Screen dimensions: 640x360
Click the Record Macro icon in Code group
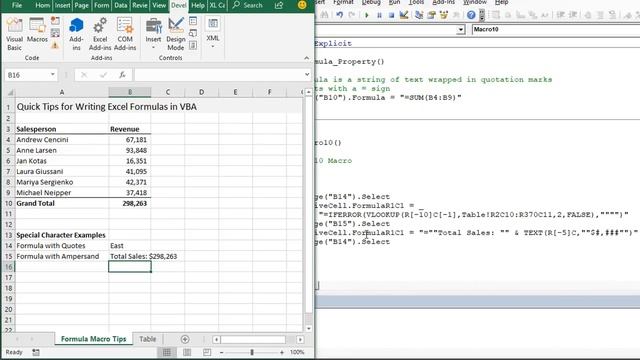pyautogui.click(x=55, y=20)
